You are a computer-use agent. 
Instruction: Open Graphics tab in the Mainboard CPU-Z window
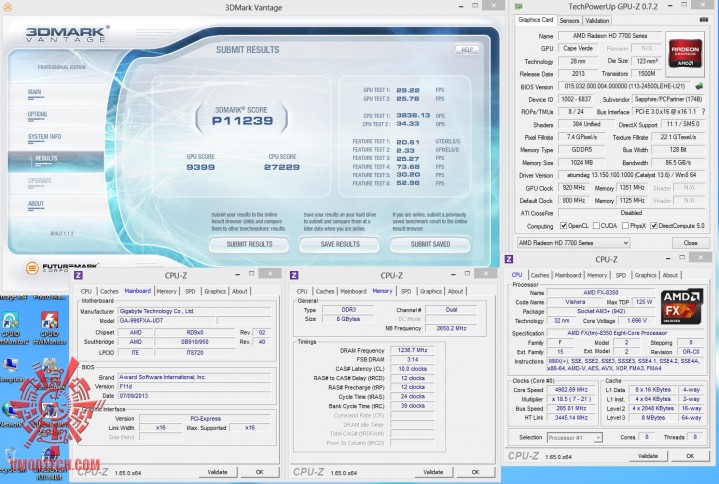(x=215, y=291)
